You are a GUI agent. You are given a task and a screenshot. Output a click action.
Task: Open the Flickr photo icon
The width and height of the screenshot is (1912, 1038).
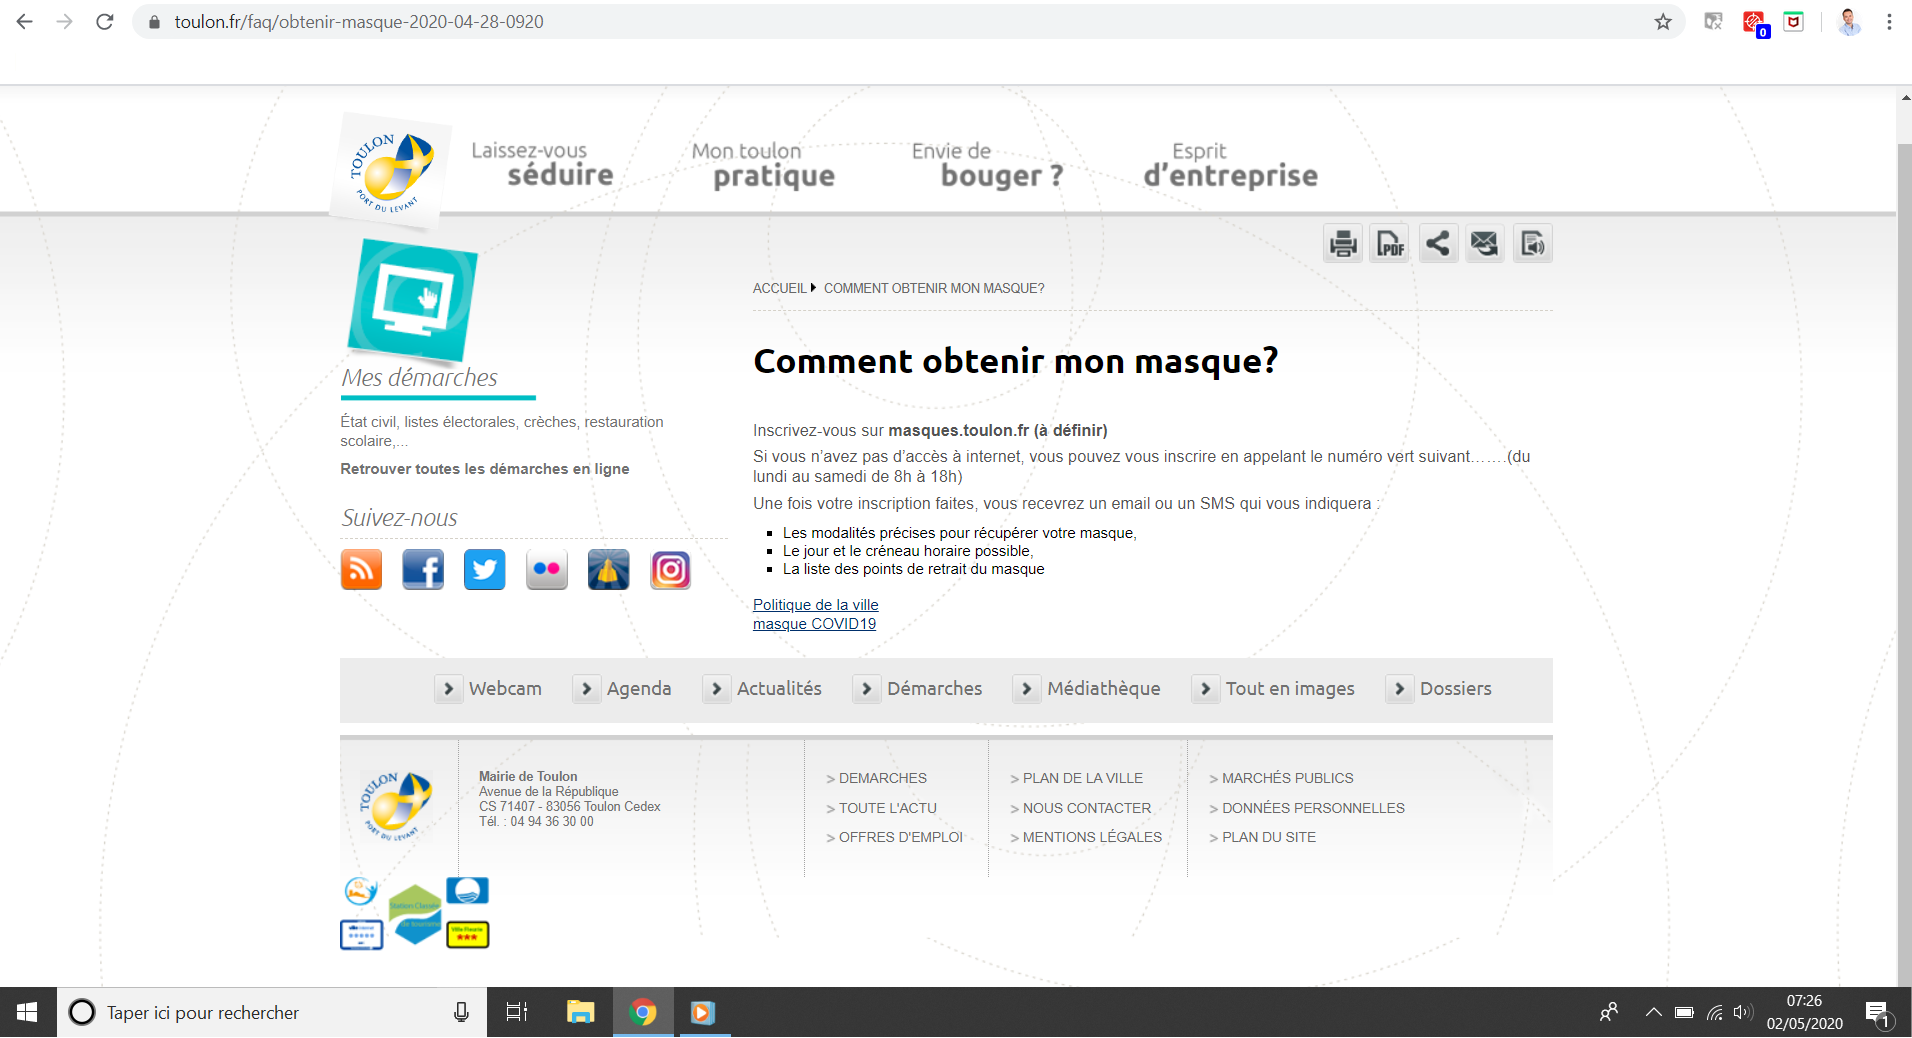547,570
